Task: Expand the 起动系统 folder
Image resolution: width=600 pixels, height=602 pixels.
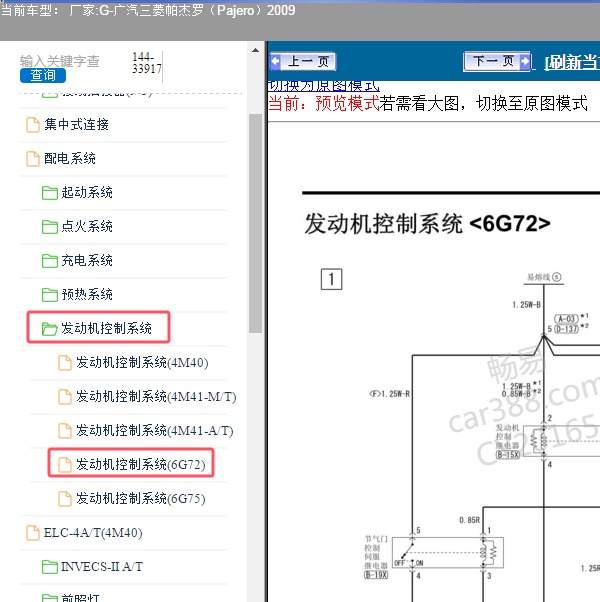Action: coord(87,192)
